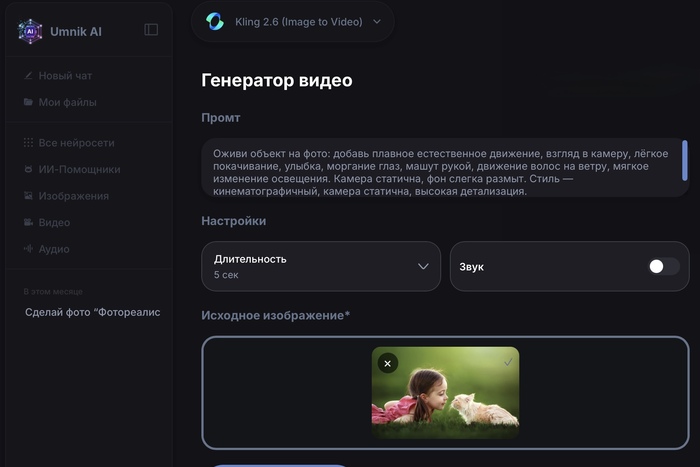
Task: Select Видео in the sidebar menu
Action: click(x=54, y=223)
